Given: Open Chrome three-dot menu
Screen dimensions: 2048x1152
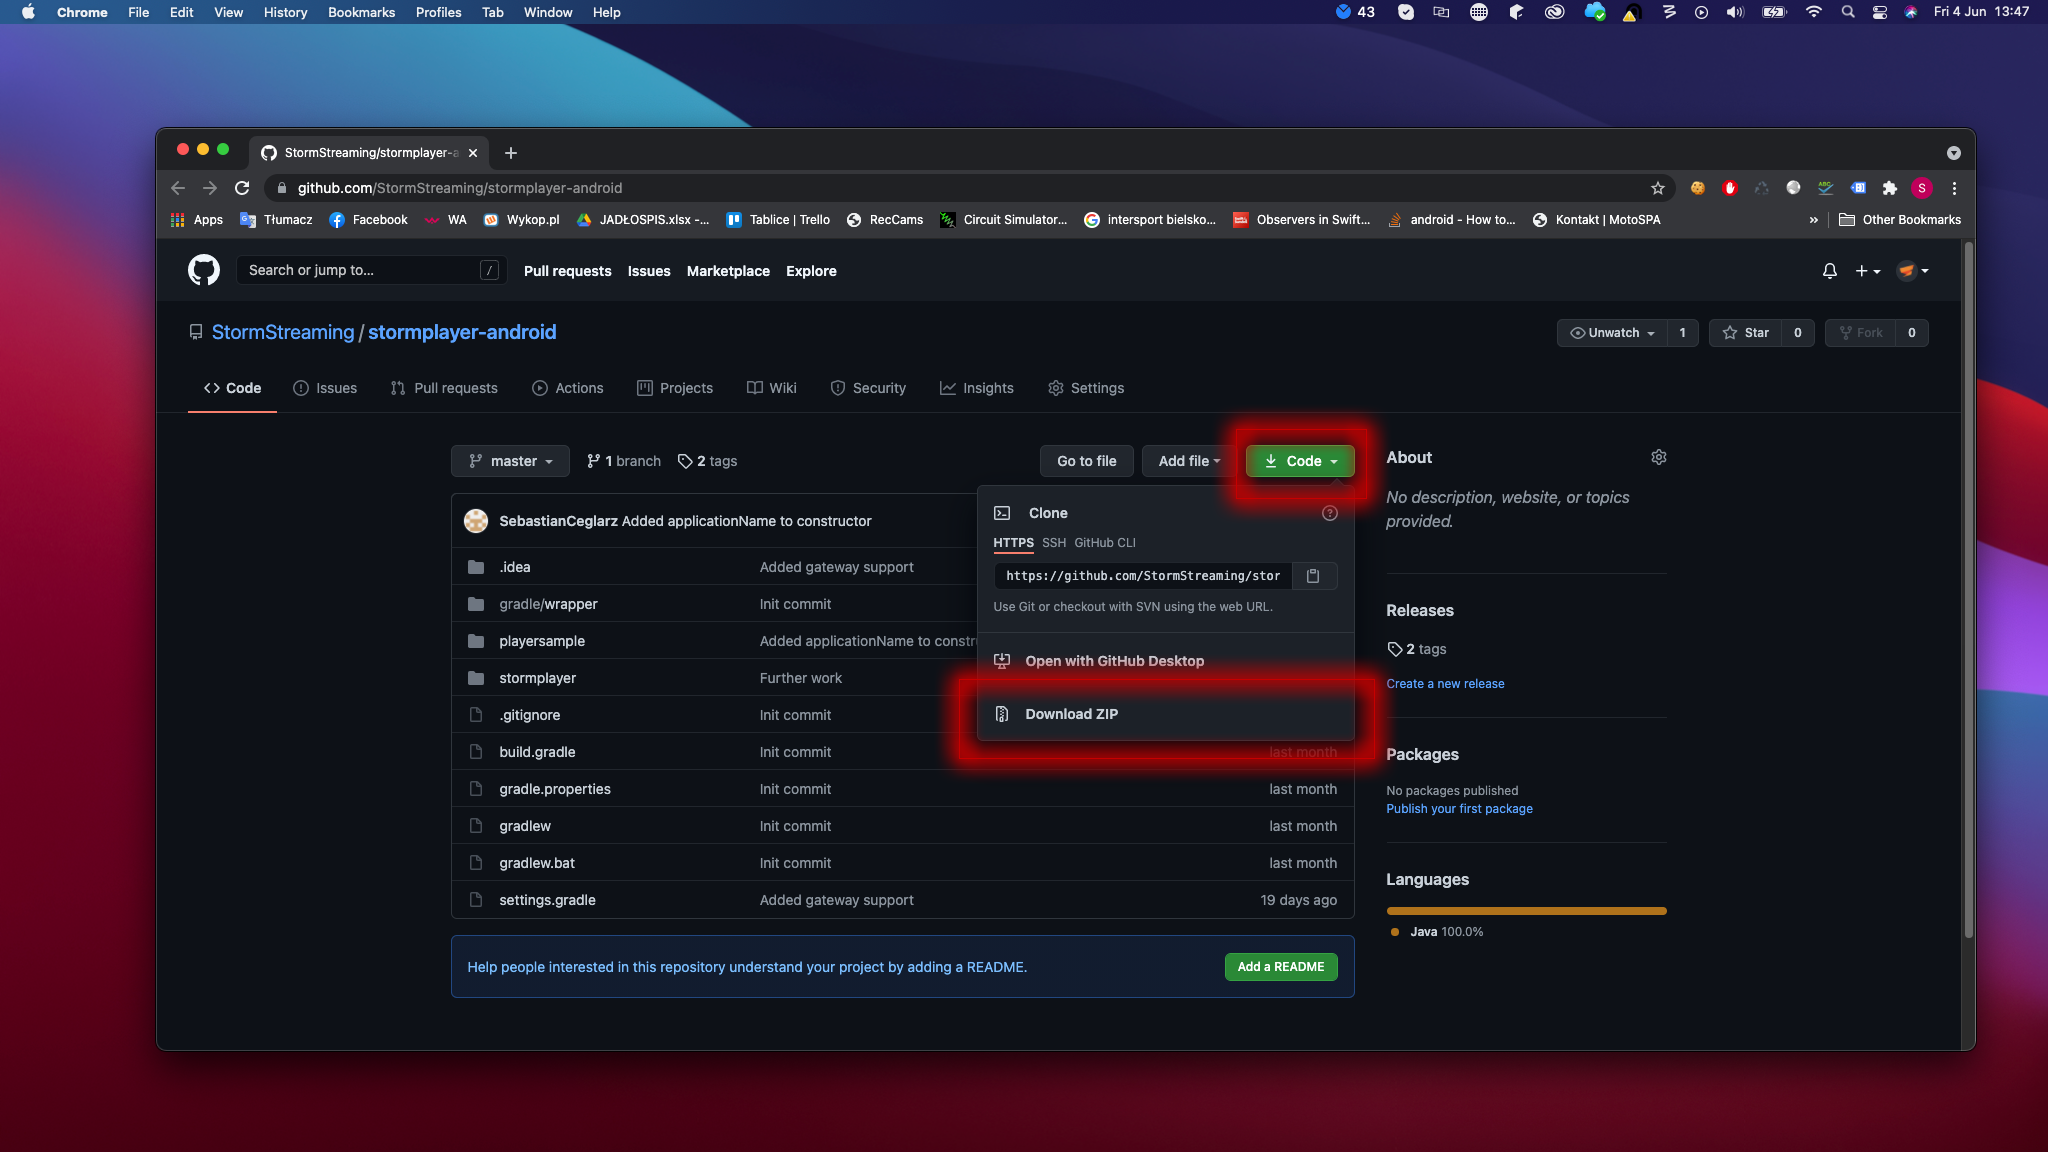Looking at the screenshot, I should 1954,188.
